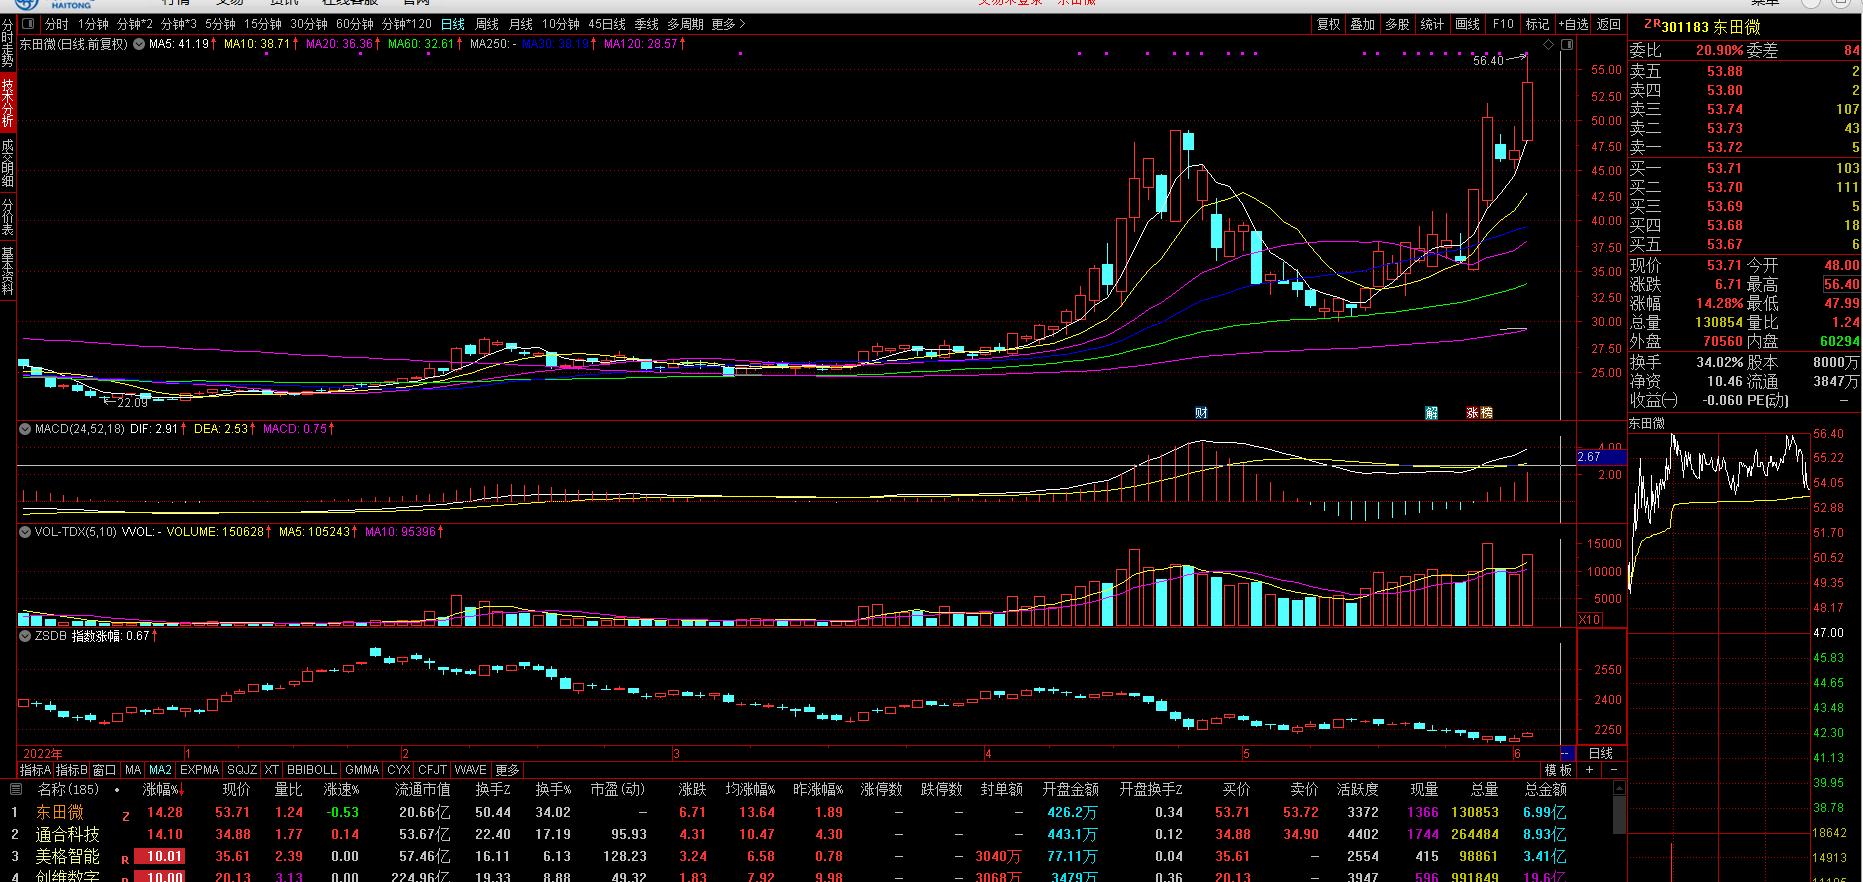
Task: Click the minus icon right of 模板
Action: point(1613,770)
